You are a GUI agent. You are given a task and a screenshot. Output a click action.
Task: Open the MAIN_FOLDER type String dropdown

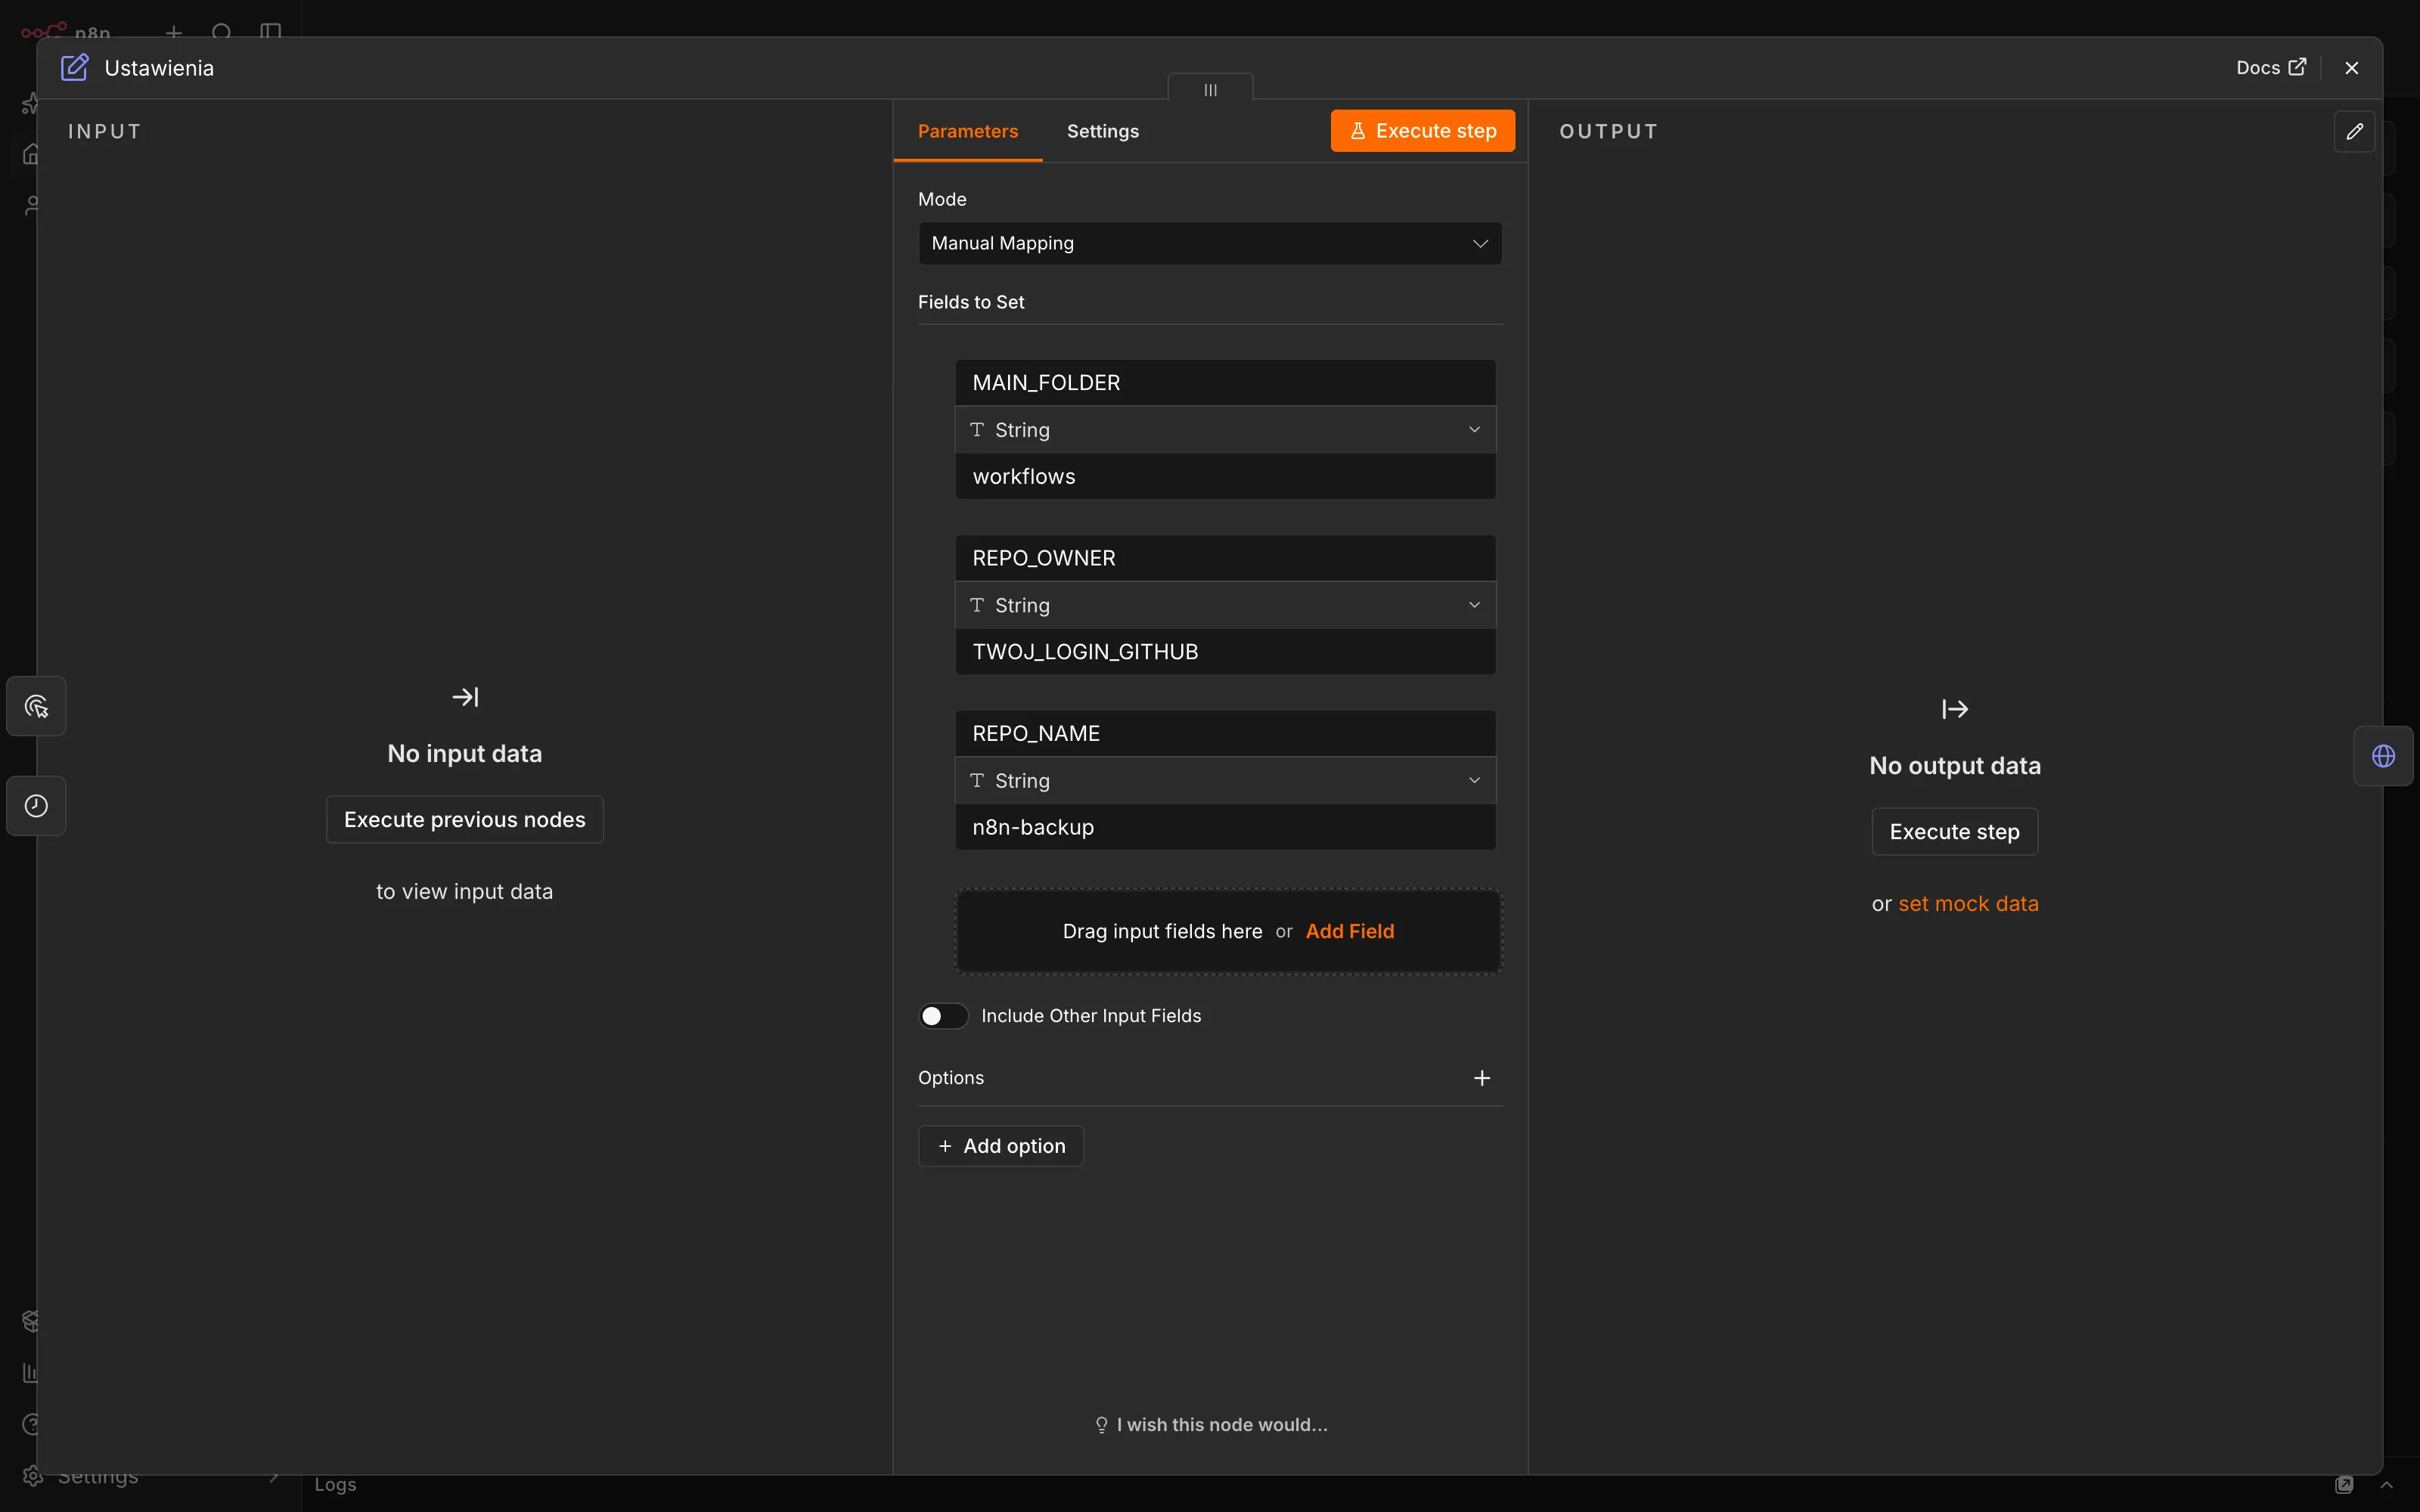point(1225,430)
